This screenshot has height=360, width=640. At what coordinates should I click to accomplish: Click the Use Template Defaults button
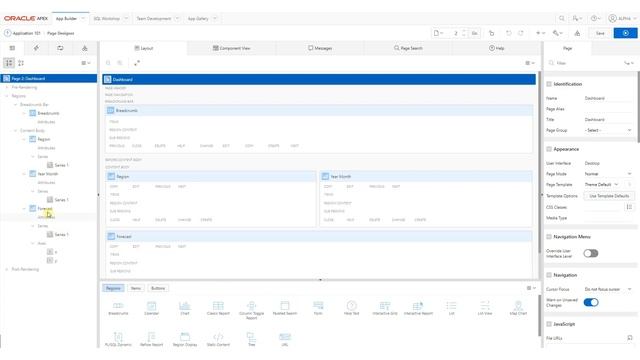609,196
